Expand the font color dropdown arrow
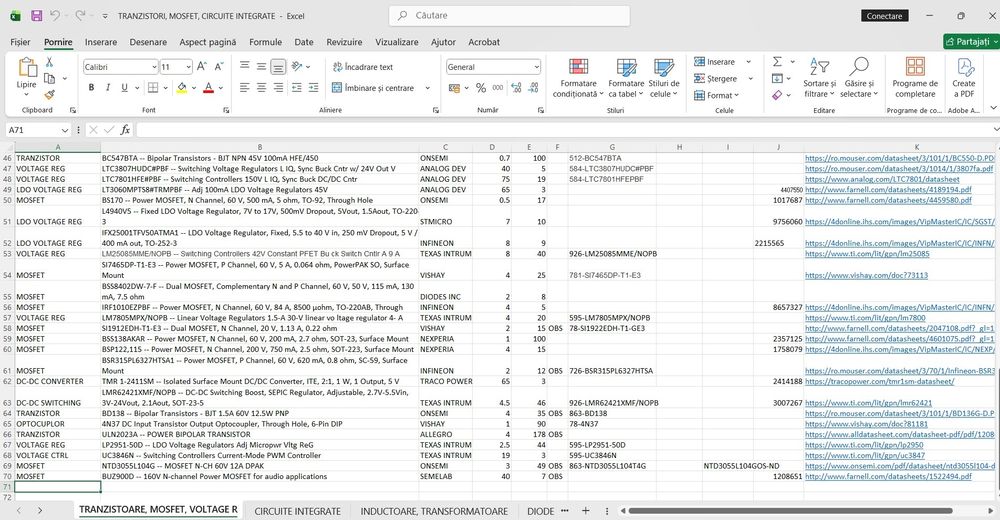The image size is (1000, 520). [221, 88]
